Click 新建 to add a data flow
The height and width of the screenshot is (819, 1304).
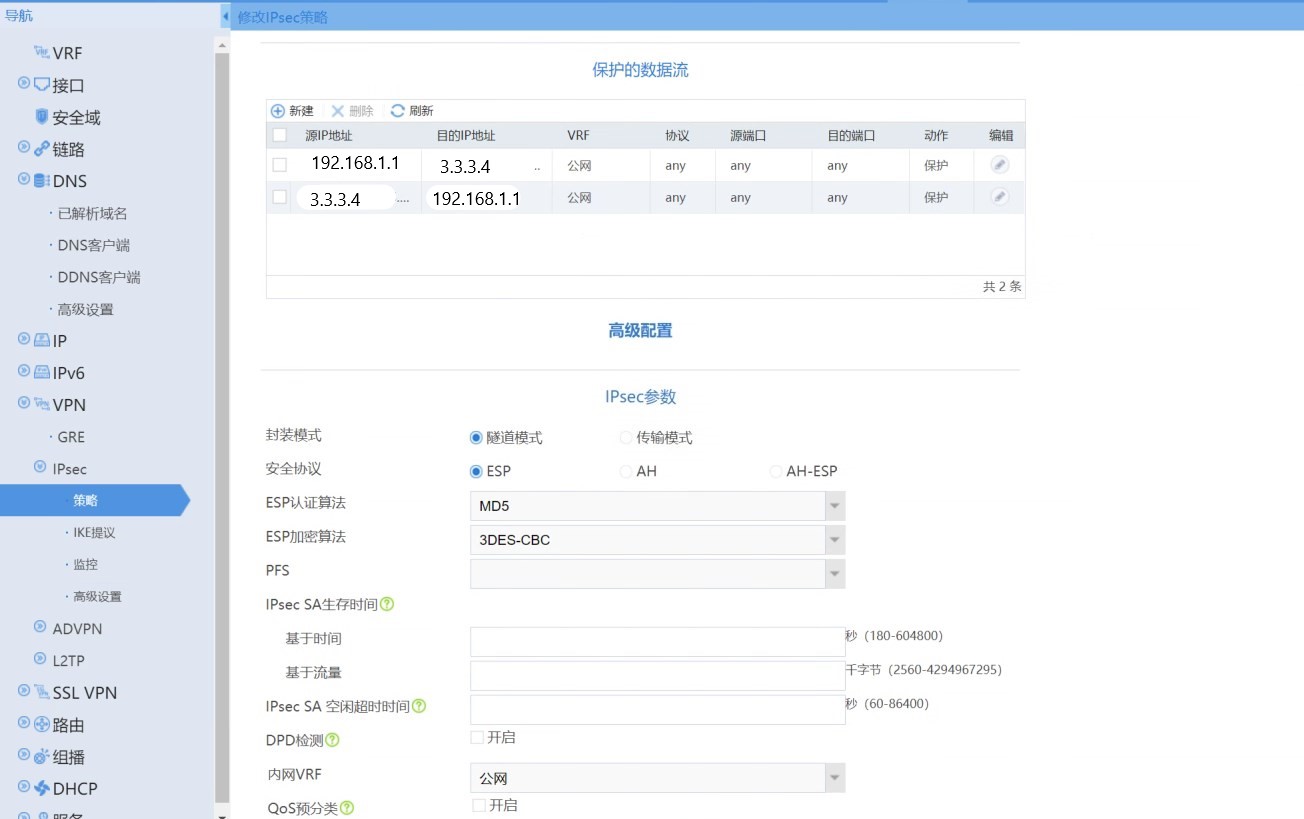tap(293, 111)
